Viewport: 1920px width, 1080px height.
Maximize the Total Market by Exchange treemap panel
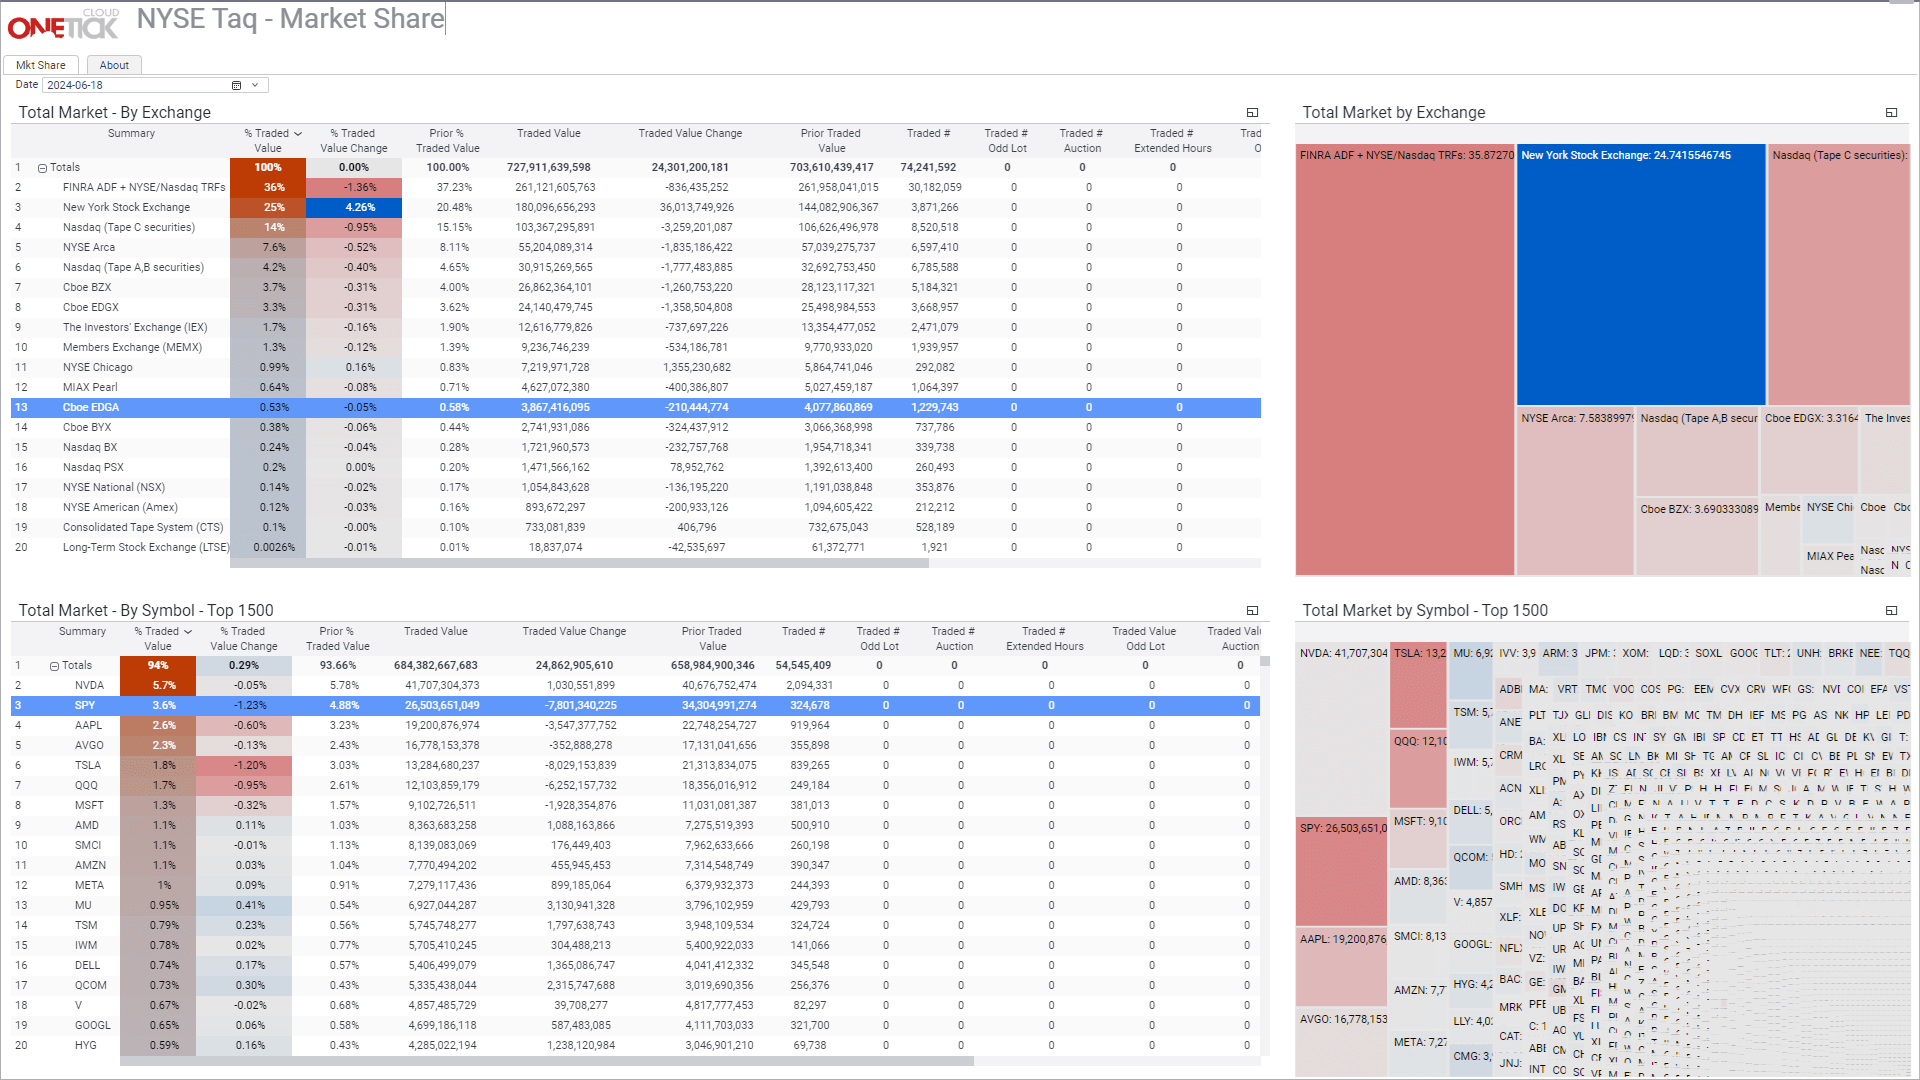[1891, 113]
